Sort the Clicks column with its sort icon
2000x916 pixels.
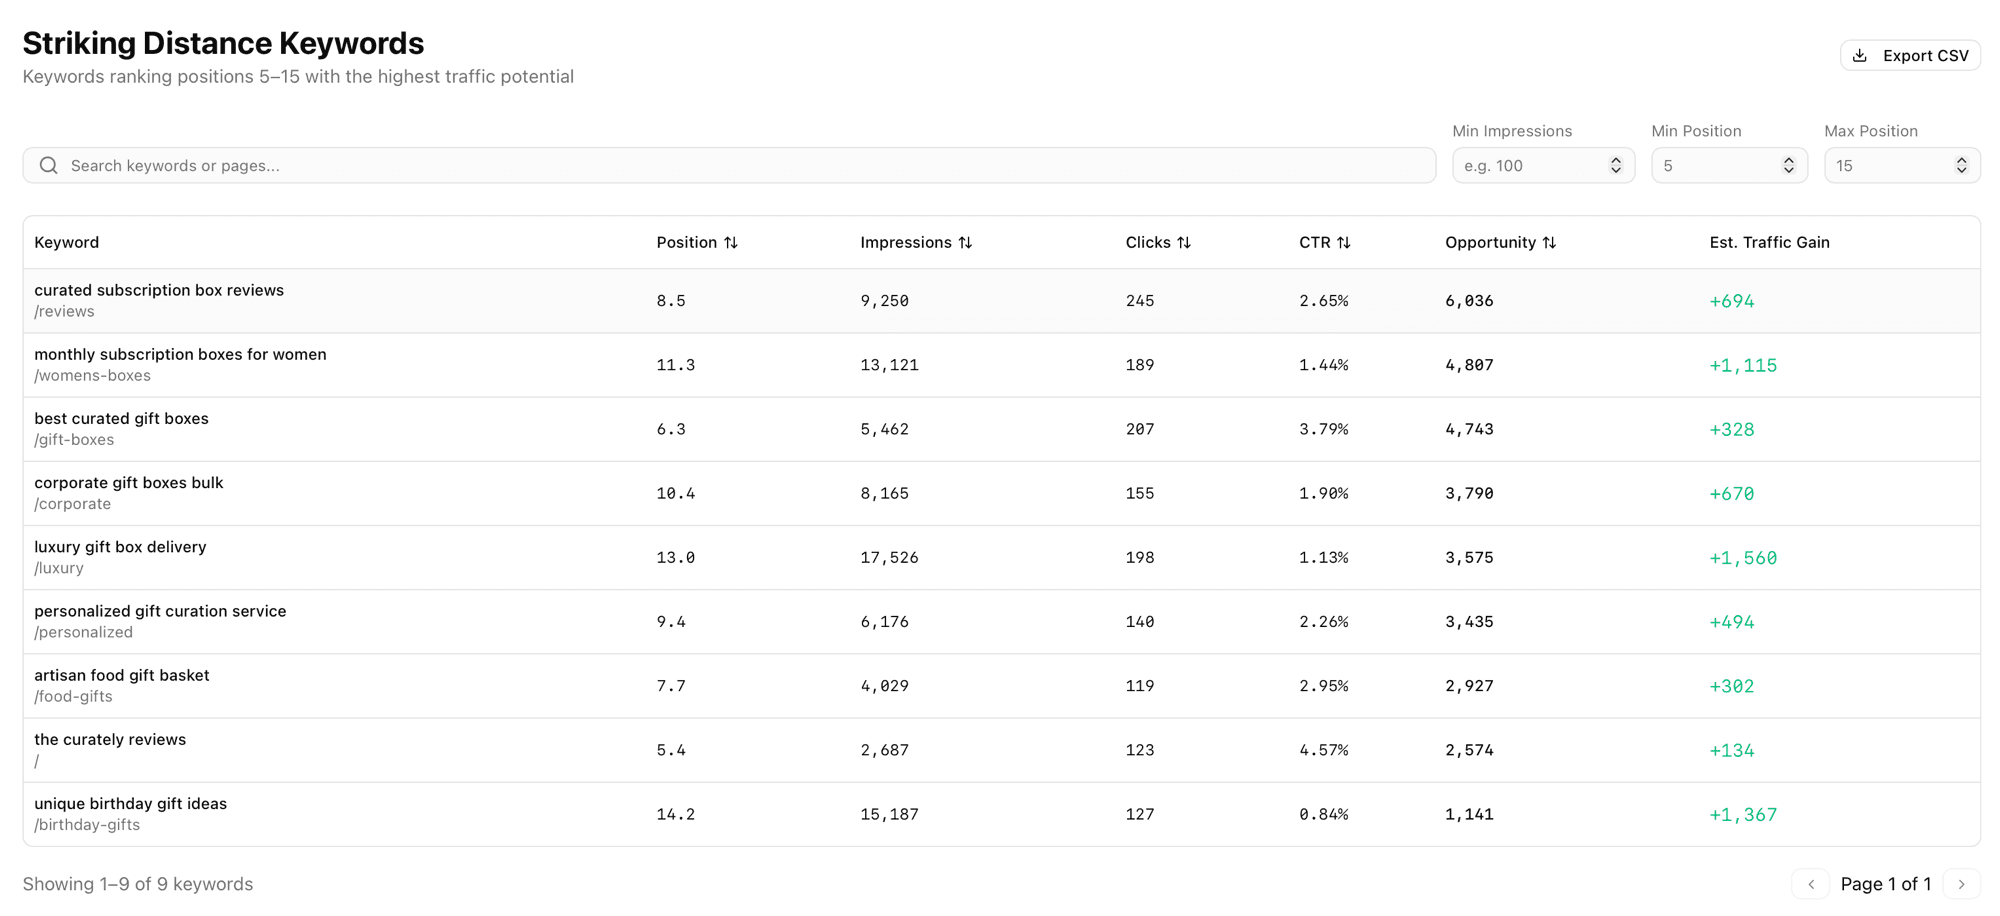click(1185, 242)
